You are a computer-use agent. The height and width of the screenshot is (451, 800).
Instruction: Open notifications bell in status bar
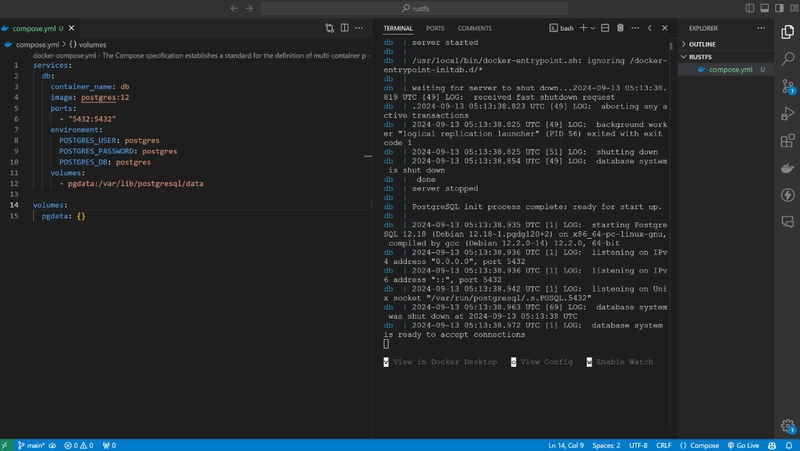click(789, 445)
